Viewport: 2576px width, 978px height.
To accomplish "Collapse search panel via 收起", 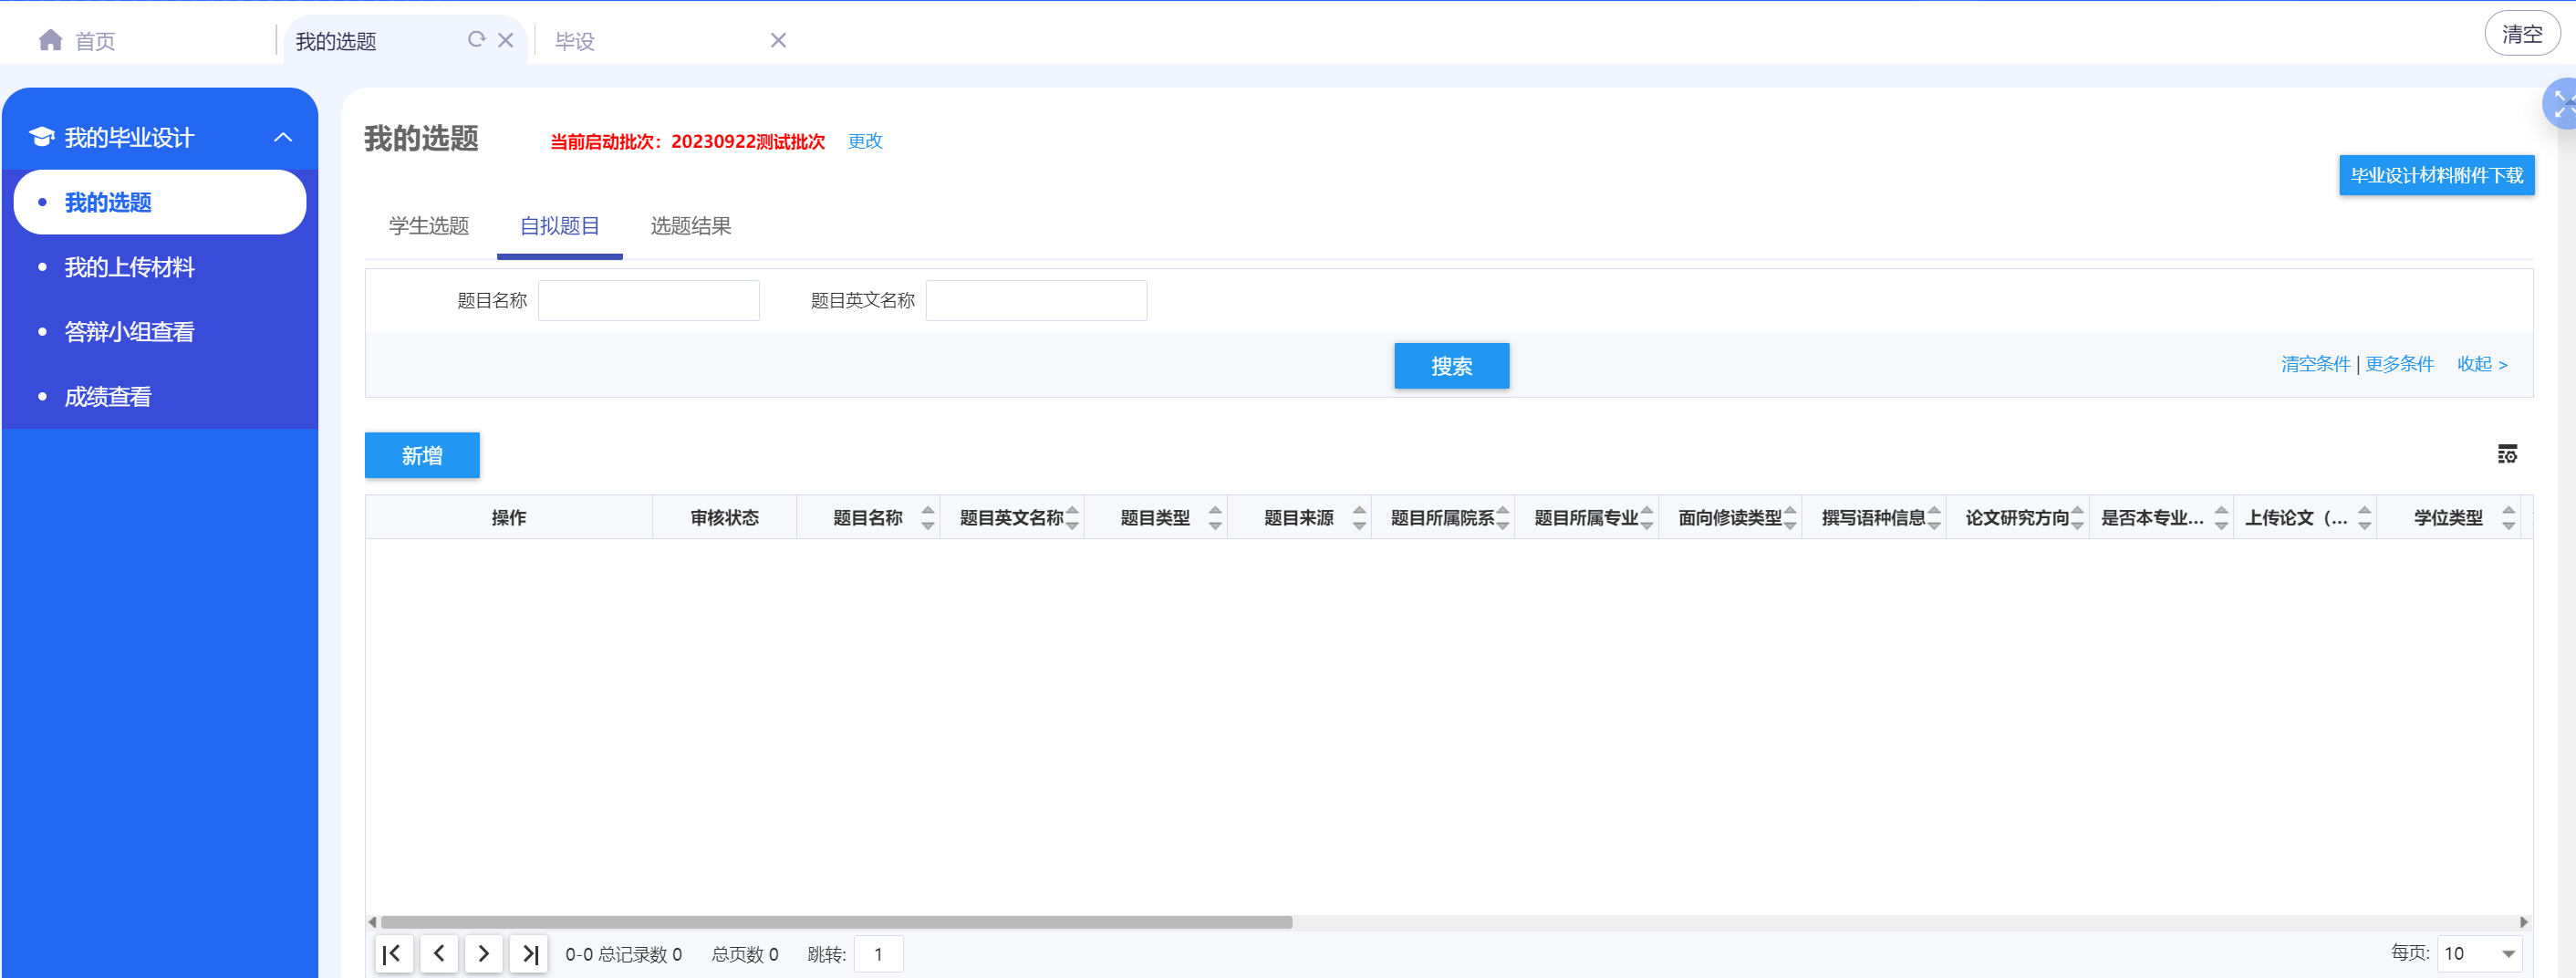I will pyautogui.click(x=2482, y=364).
